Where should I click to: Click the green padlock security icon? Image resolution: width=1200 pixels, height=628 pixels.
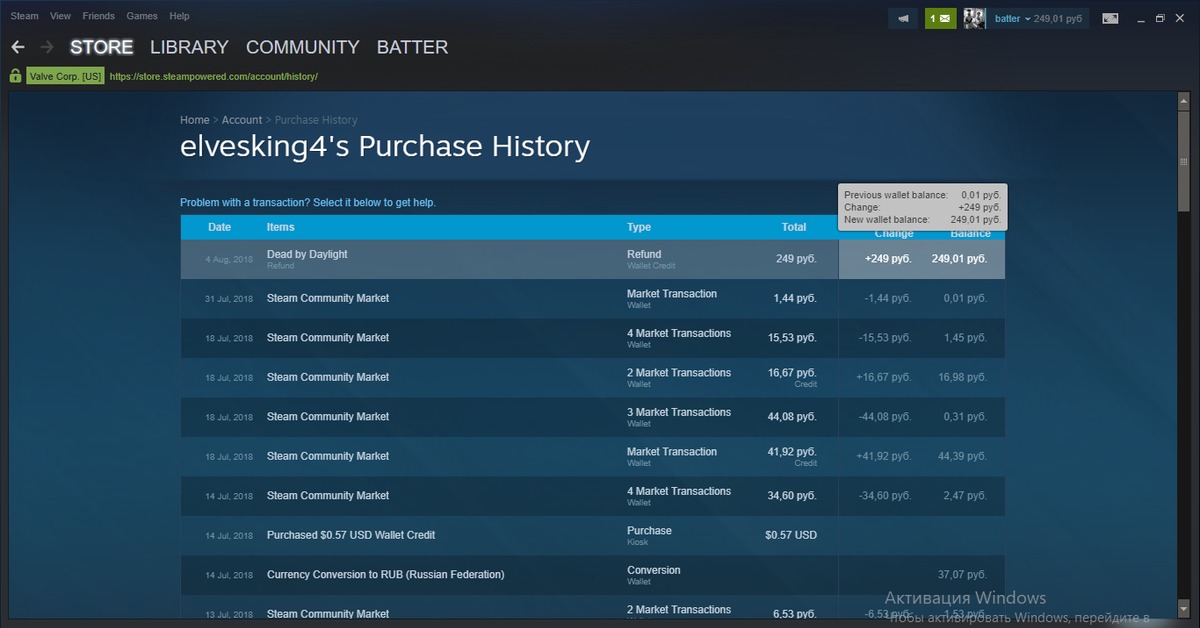pos(15,76)
